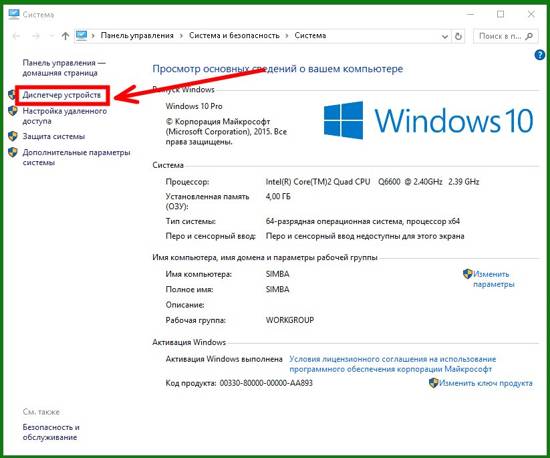This screenshot has height=458, width=550.
Task: Click the forward arrow navigation icon
Action: [x=36, y=36]
